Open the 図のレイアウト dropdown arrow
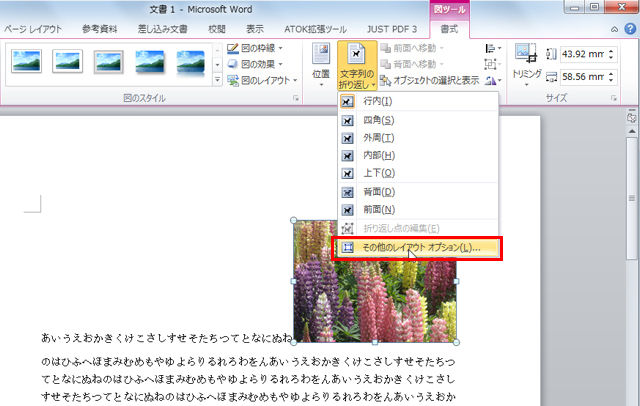 [x=295, y=81]
